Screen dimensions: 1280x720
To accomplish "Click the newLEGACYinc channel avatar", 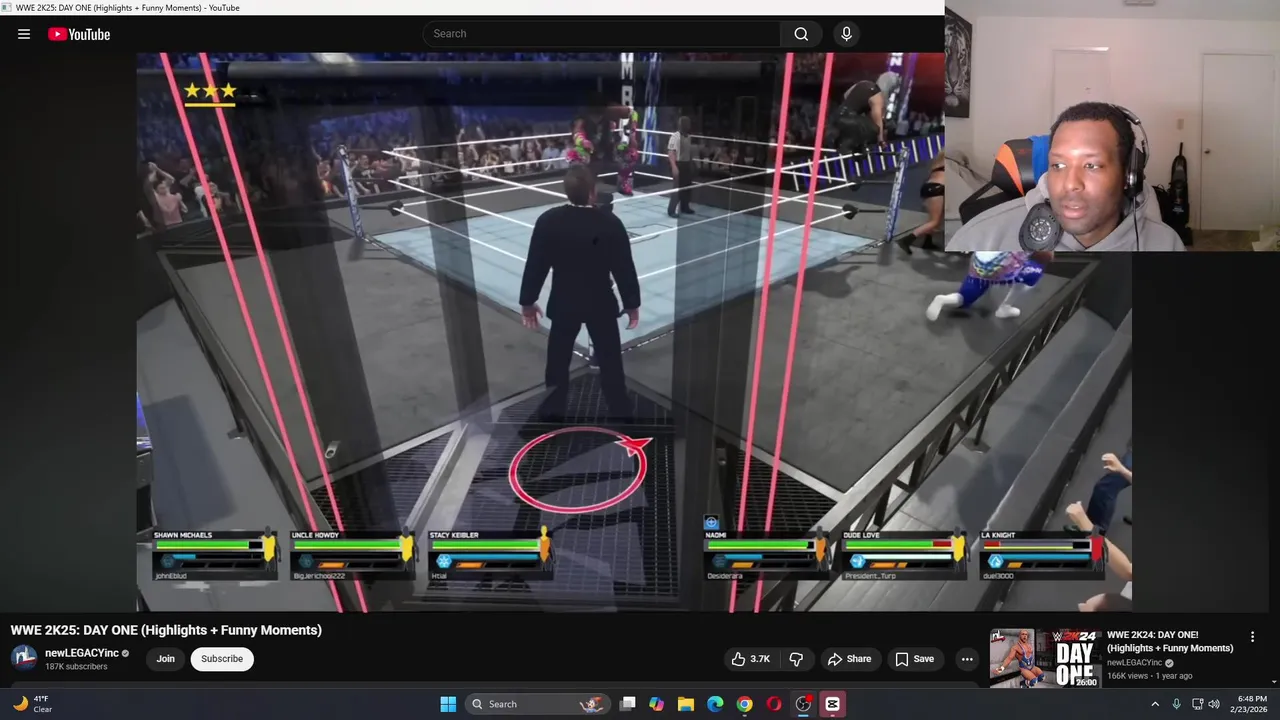I will [24, 658].
